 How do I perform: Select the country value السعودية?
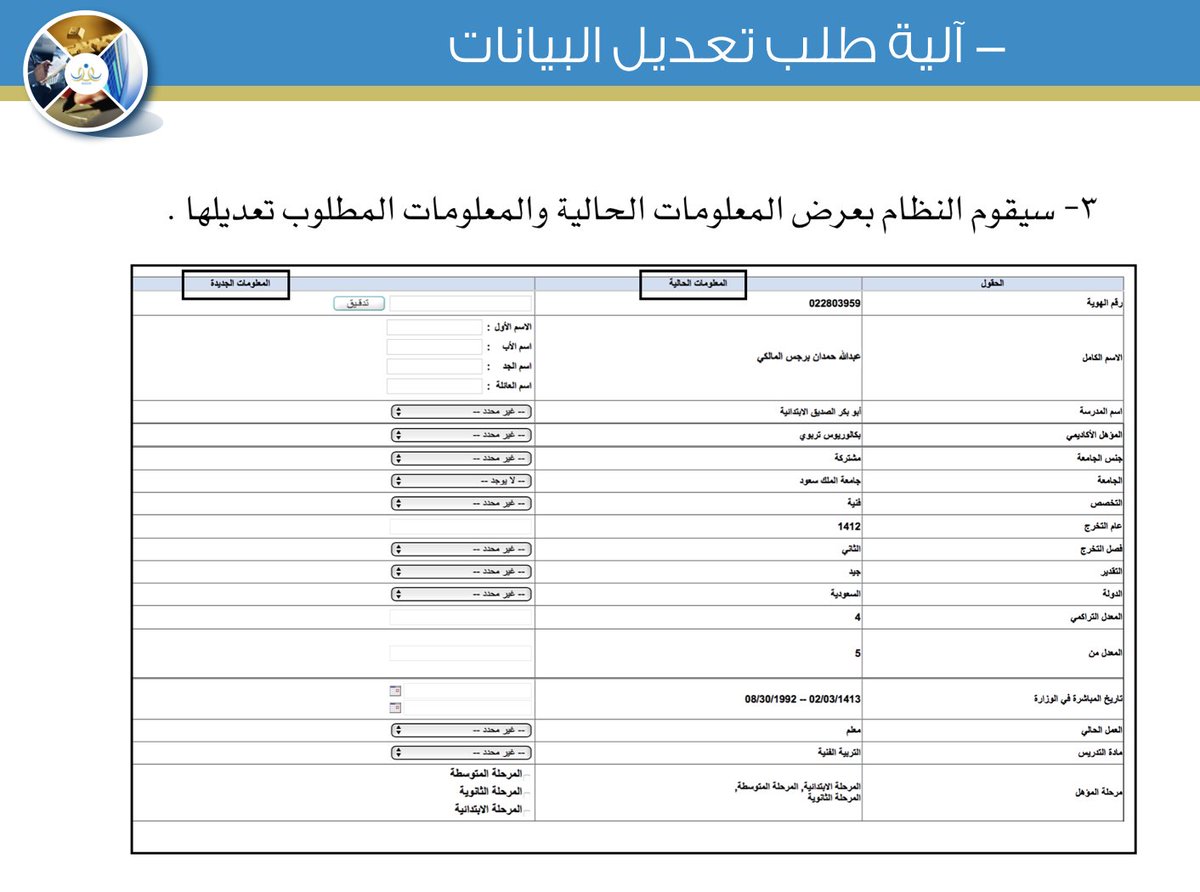[x=846, y=594]
